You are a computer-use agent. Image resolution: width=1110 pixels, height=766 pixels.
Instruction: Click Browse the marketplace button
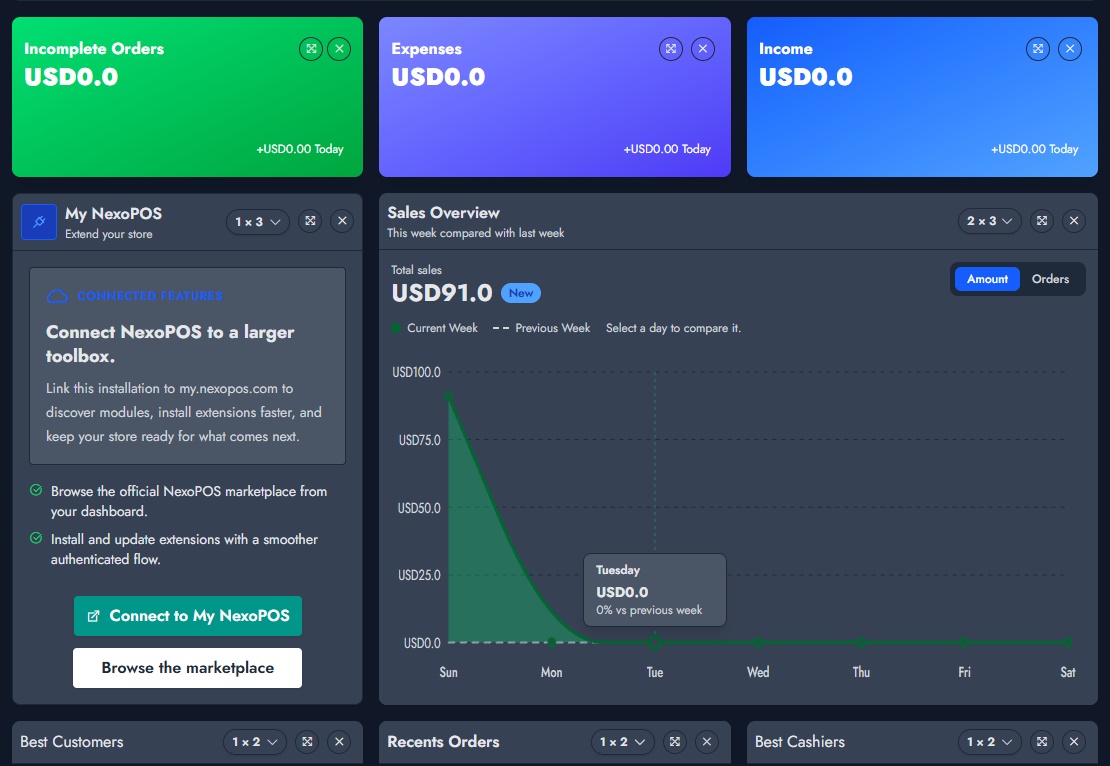coord(188,668)
